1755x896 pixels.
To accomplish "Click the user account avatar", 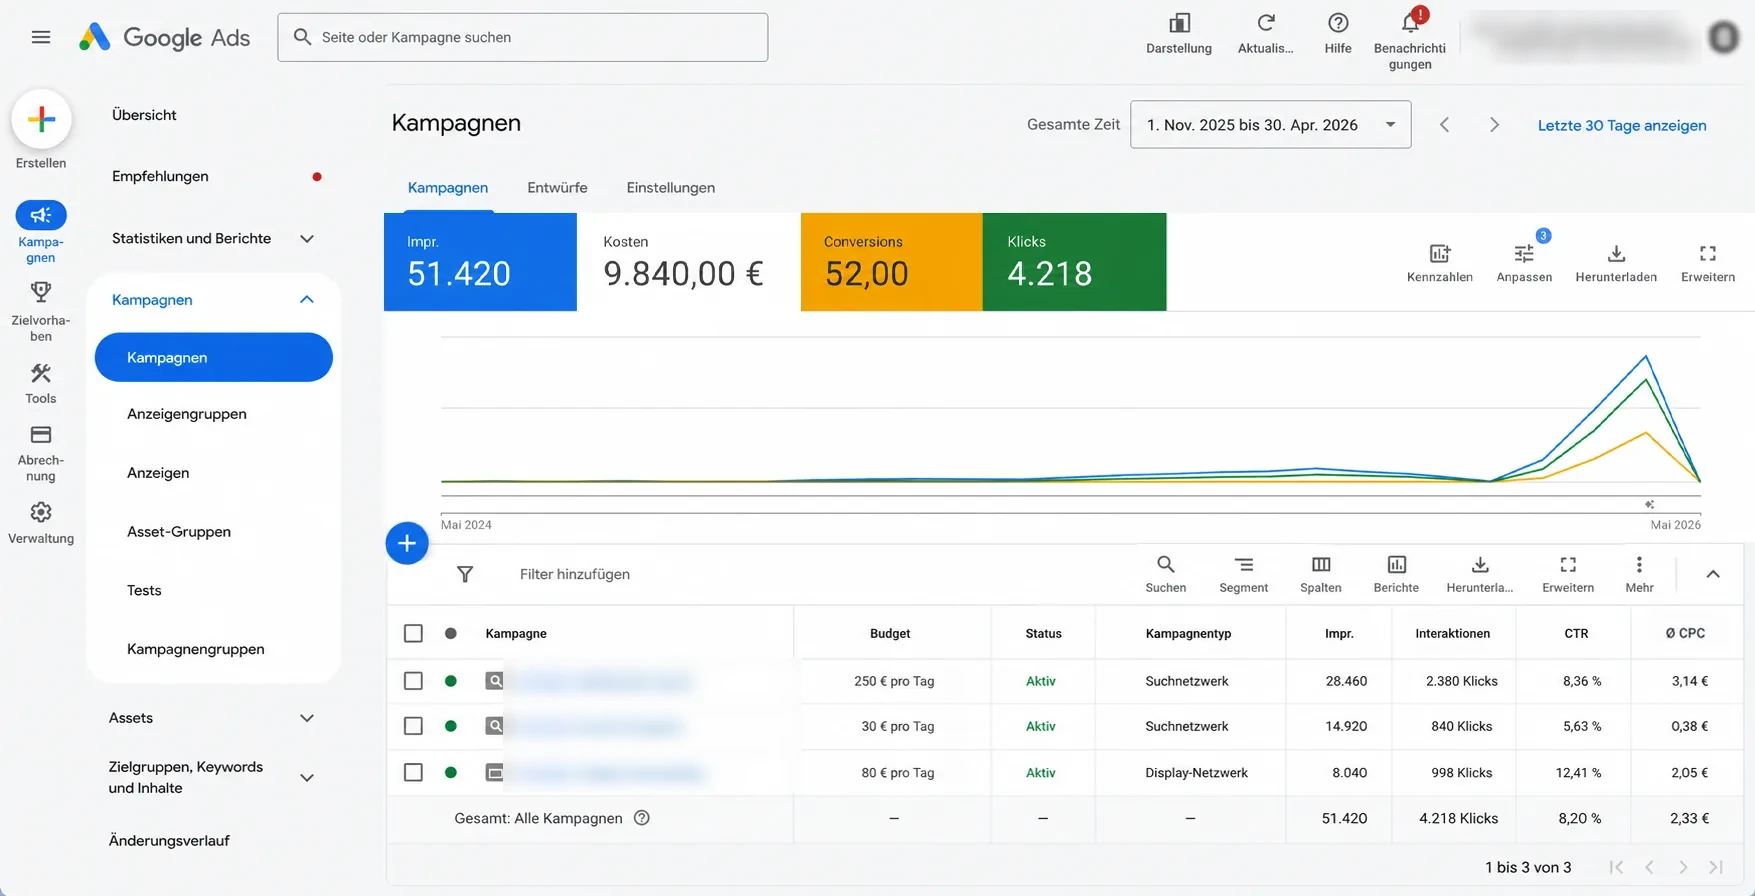I will [1723, 37].
